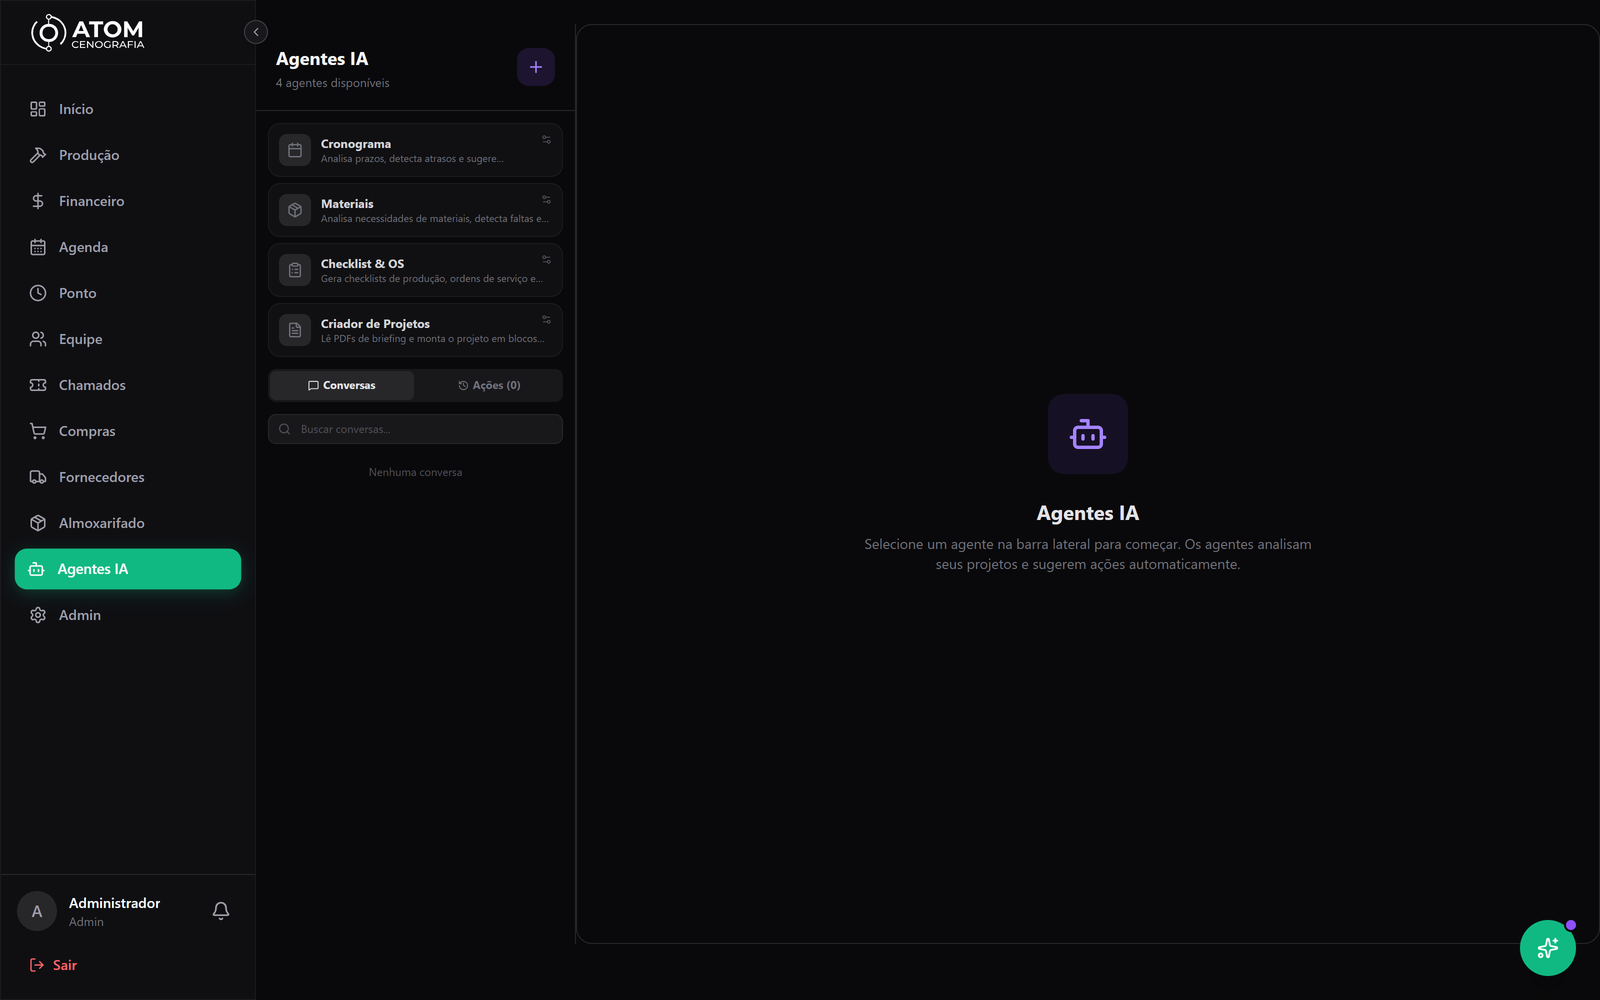Click the Ponto menu label
The width and height of the screenshot is (1600, 1000).
click(x=78, y=293)
